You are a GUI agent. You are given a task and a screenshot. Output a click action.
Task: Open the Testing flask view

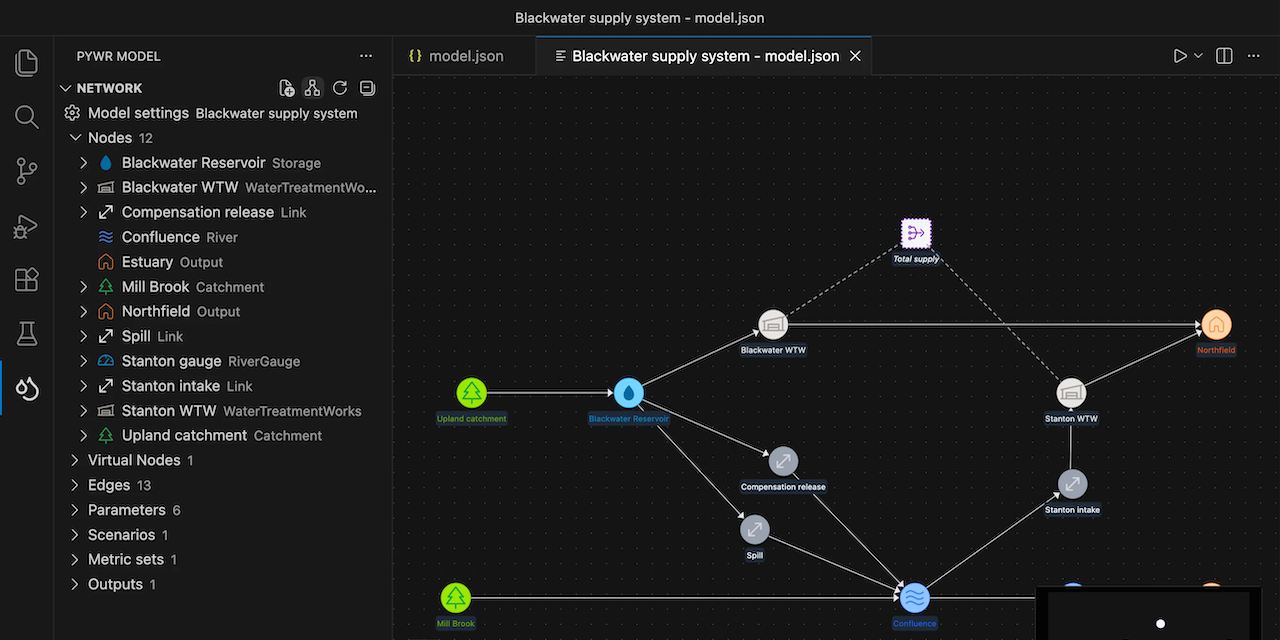pyautogui.click(x=27, y=334)
